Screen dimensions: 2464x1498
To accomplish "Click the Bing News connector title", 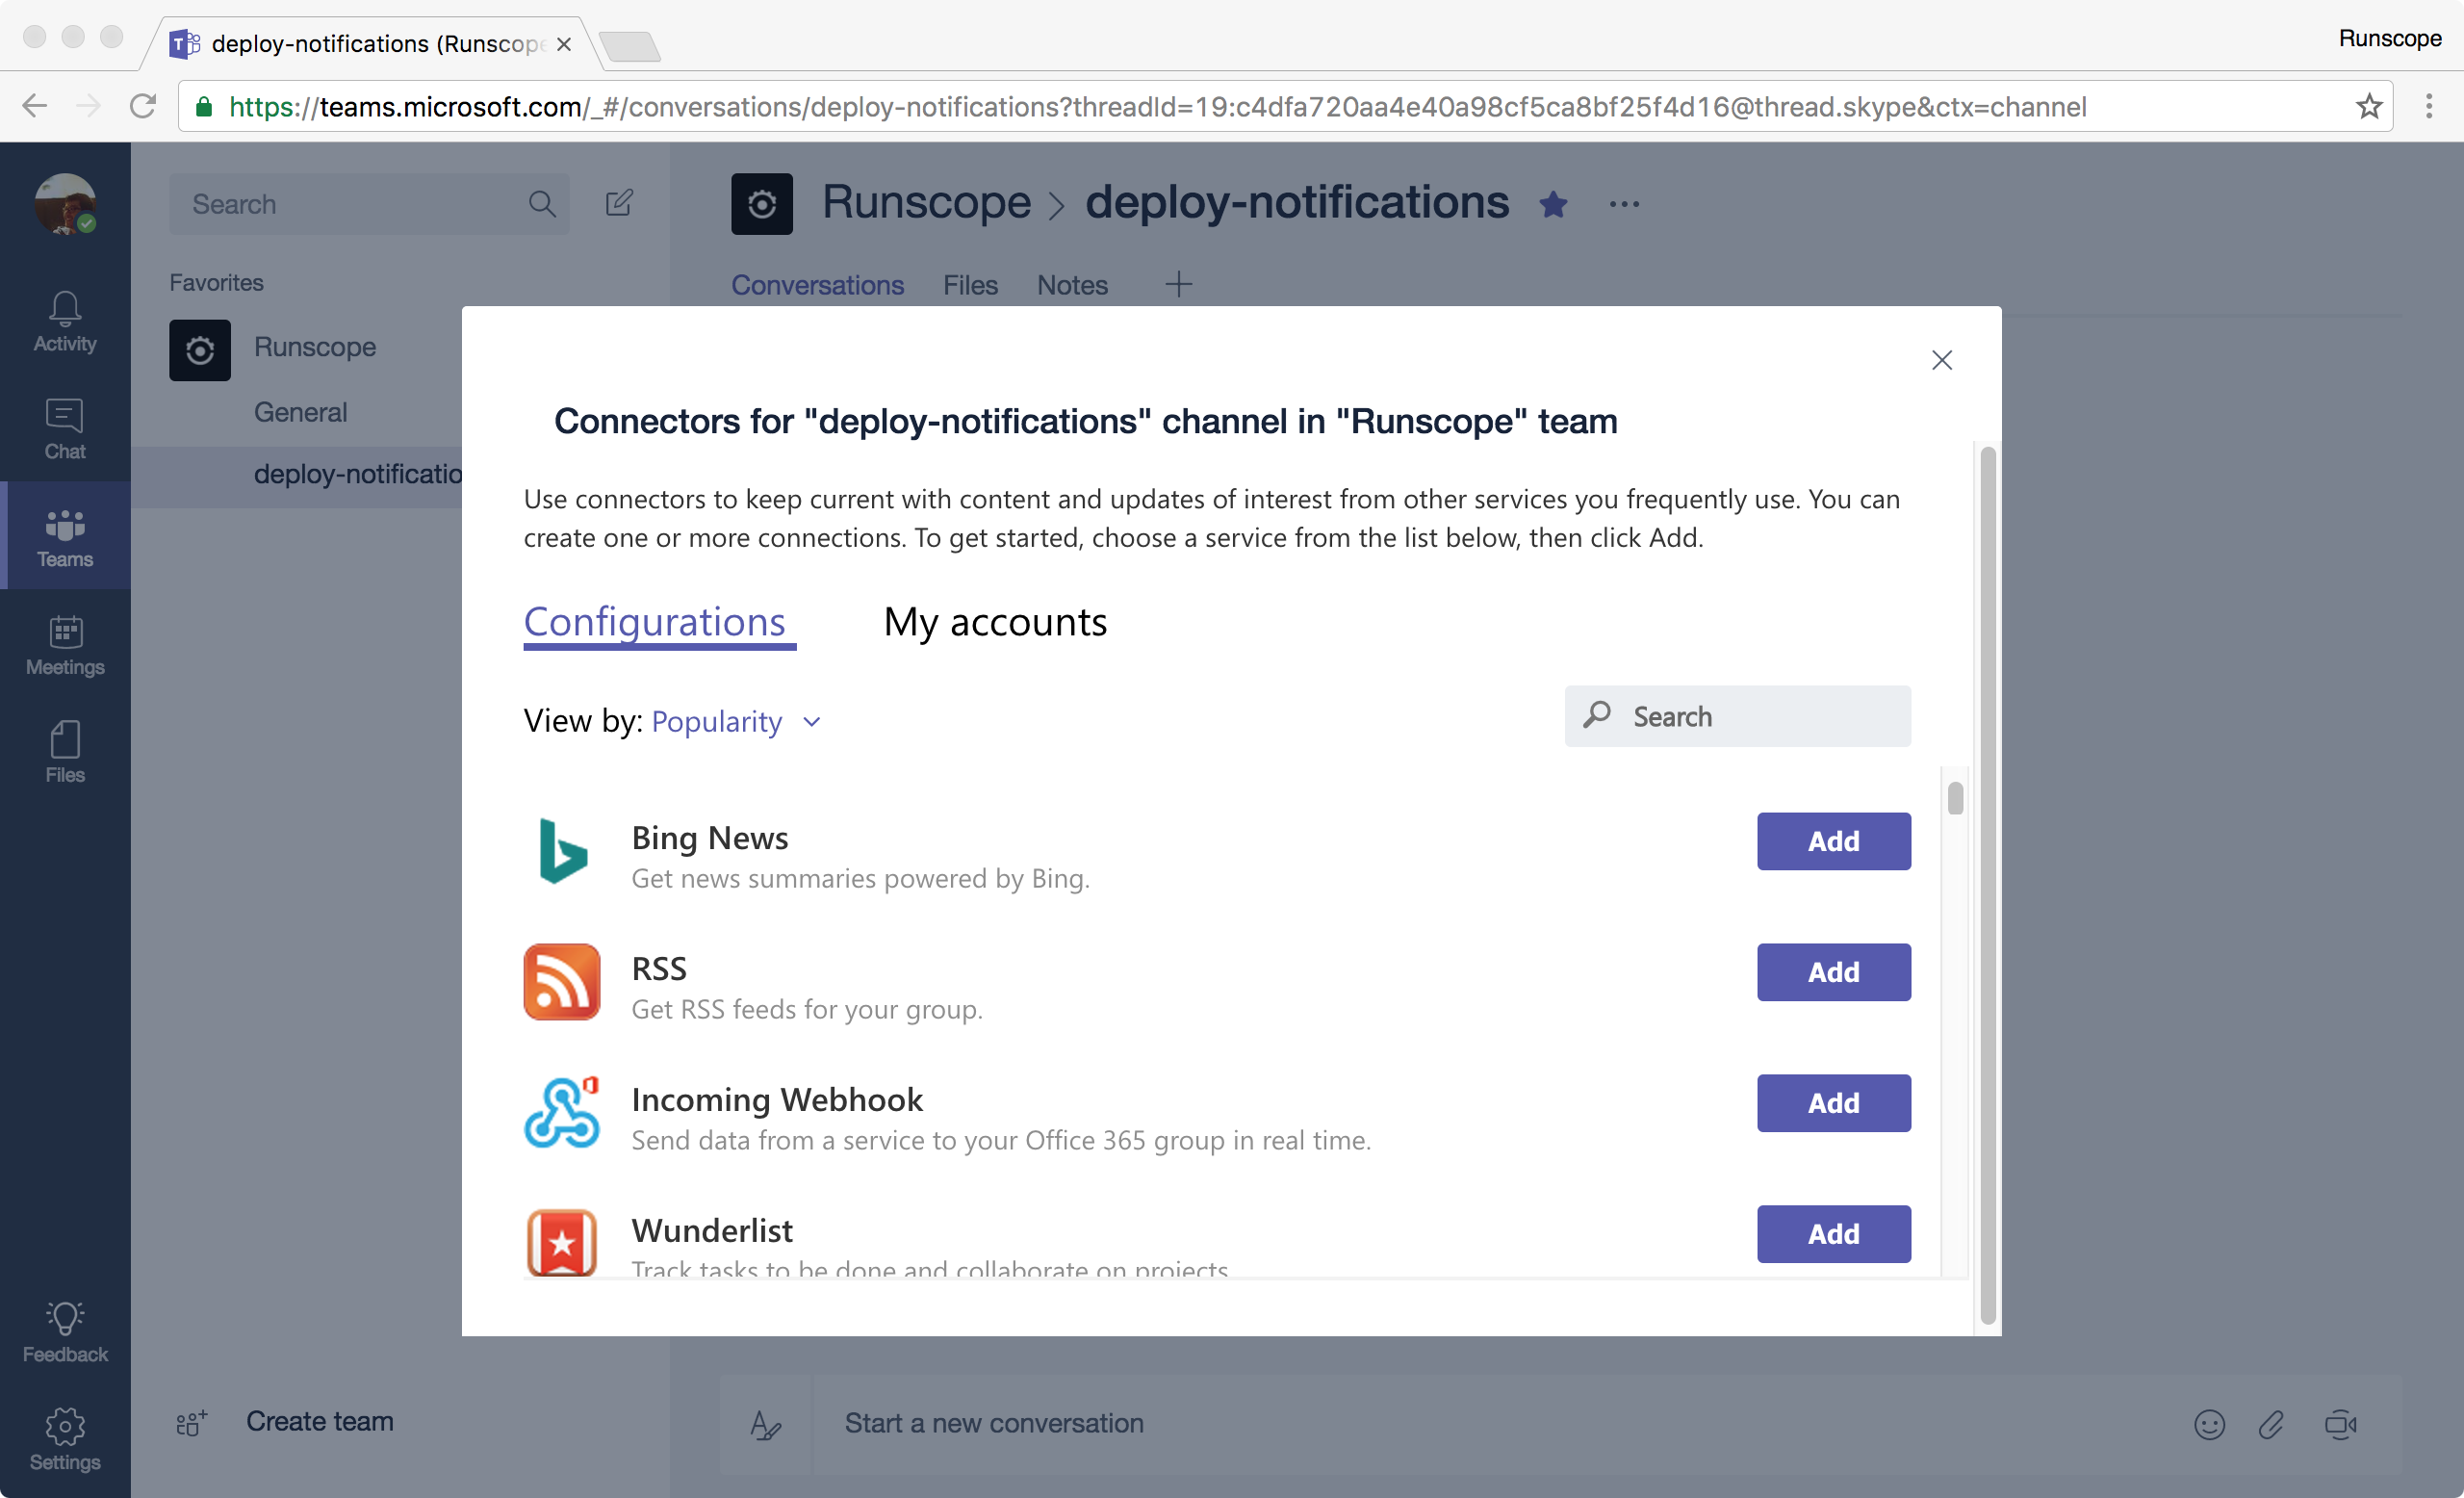I will [x=709, y=838].
